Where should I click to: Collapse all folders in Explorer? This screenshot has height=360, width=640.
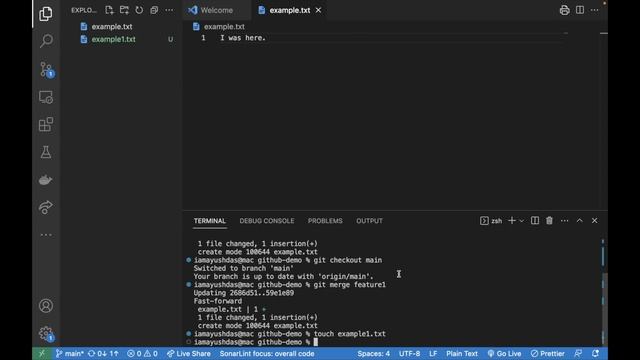[x=154, y=10]
